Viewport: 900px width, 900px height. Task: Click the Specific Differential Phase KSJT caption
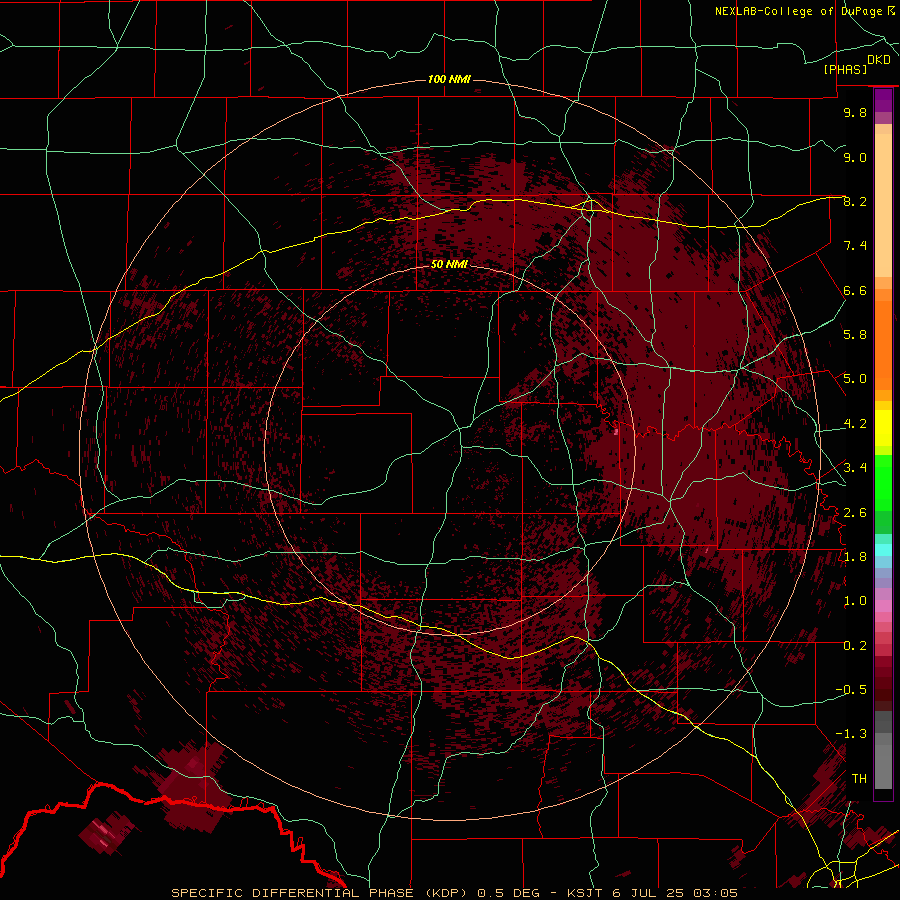[454, 893]
